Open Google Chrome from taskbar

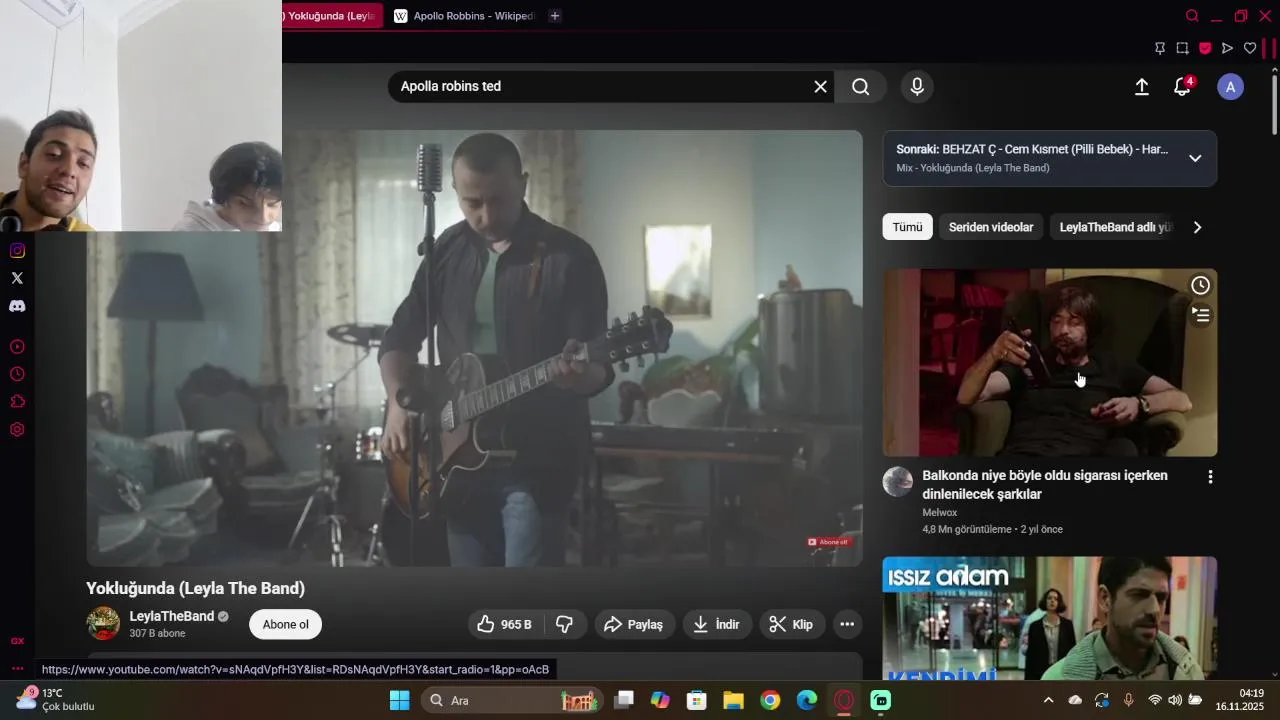pyautogui.click(x=770, y=700)
